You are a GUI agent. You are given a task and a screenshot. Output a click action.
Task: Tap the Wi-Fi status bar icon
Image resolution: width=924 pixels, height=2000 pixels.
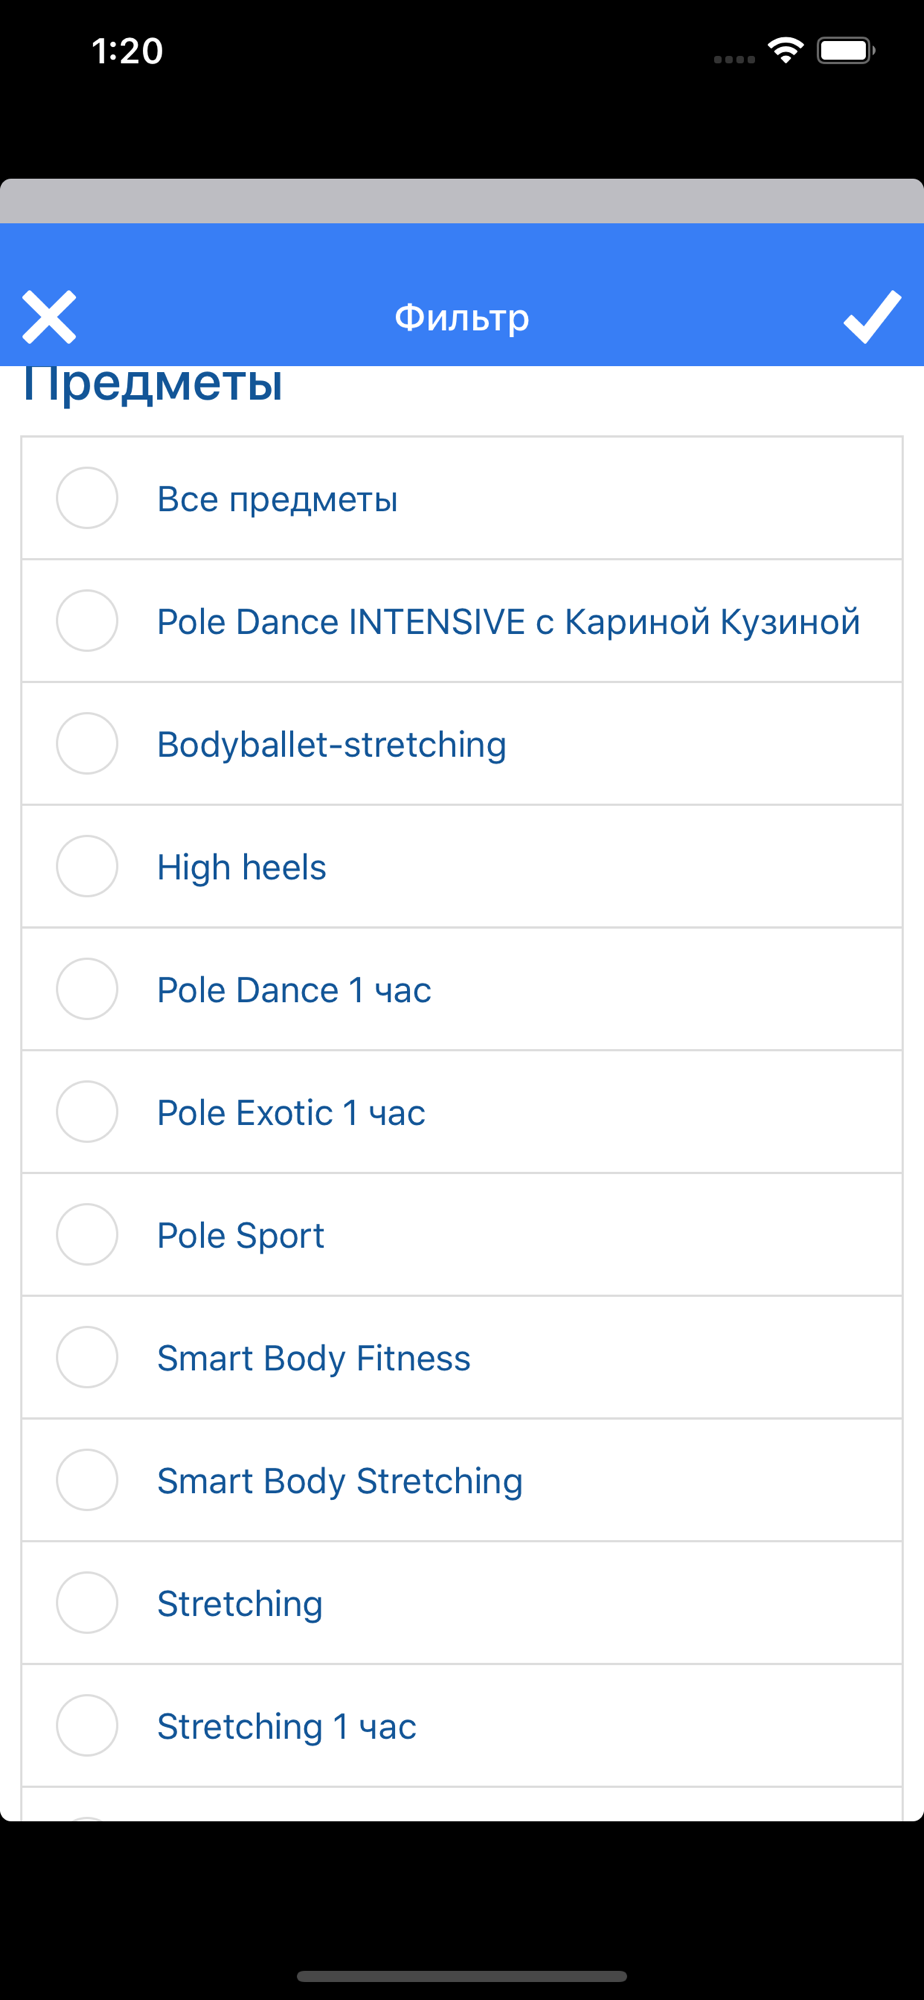click(x=786, y=50)
